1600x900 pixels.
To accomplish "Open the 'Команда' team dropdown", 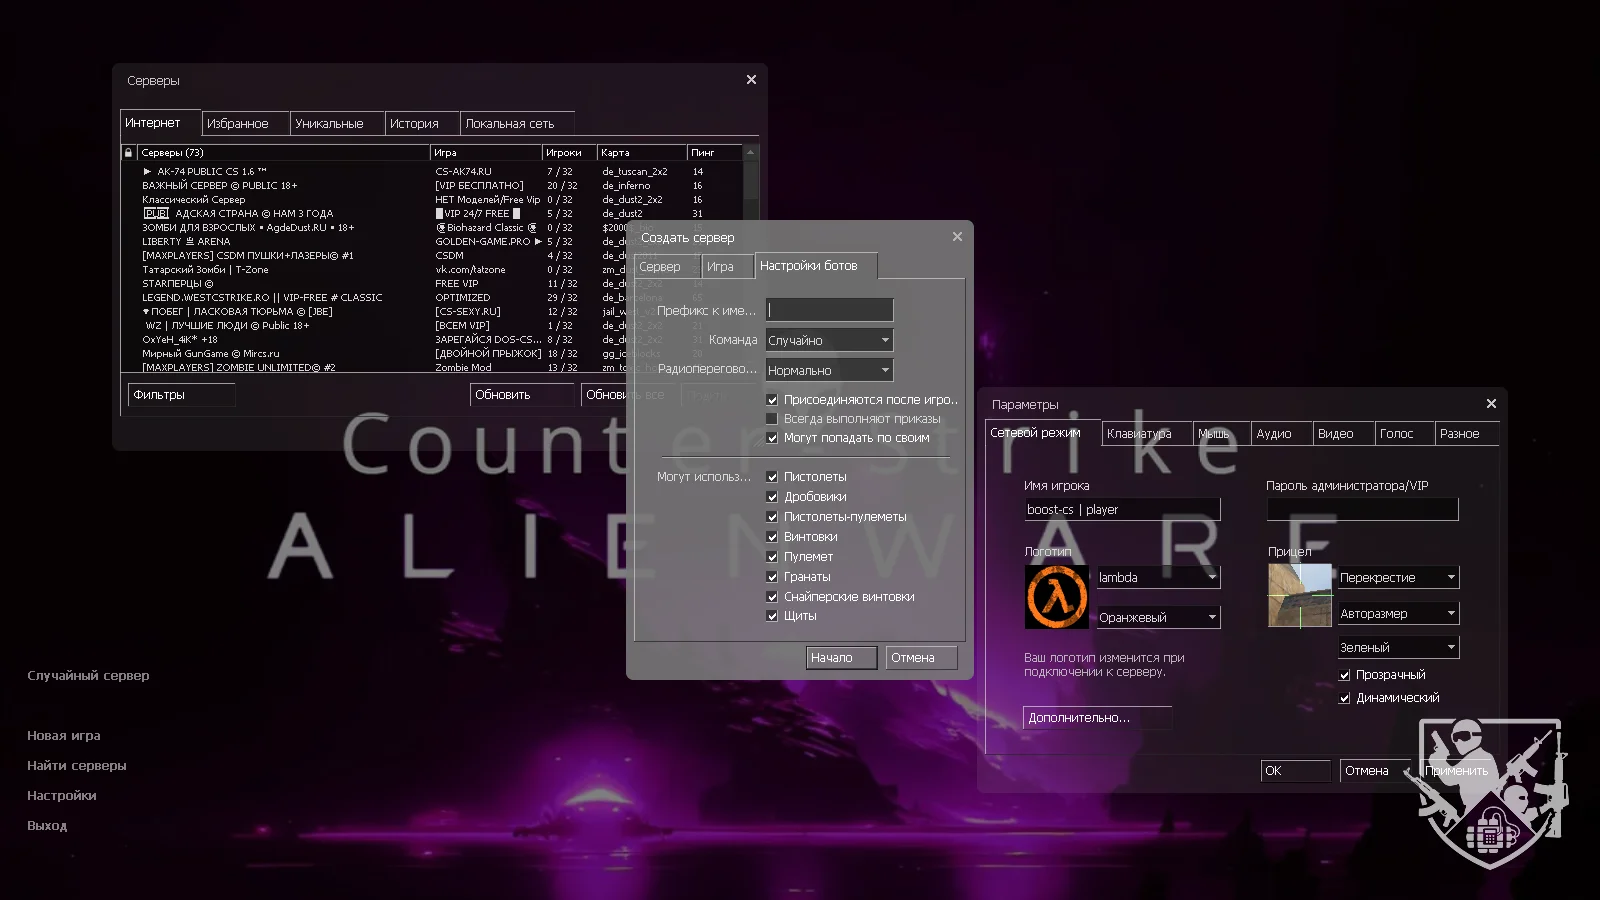I will pyautogui.click(x=829, y=340).
